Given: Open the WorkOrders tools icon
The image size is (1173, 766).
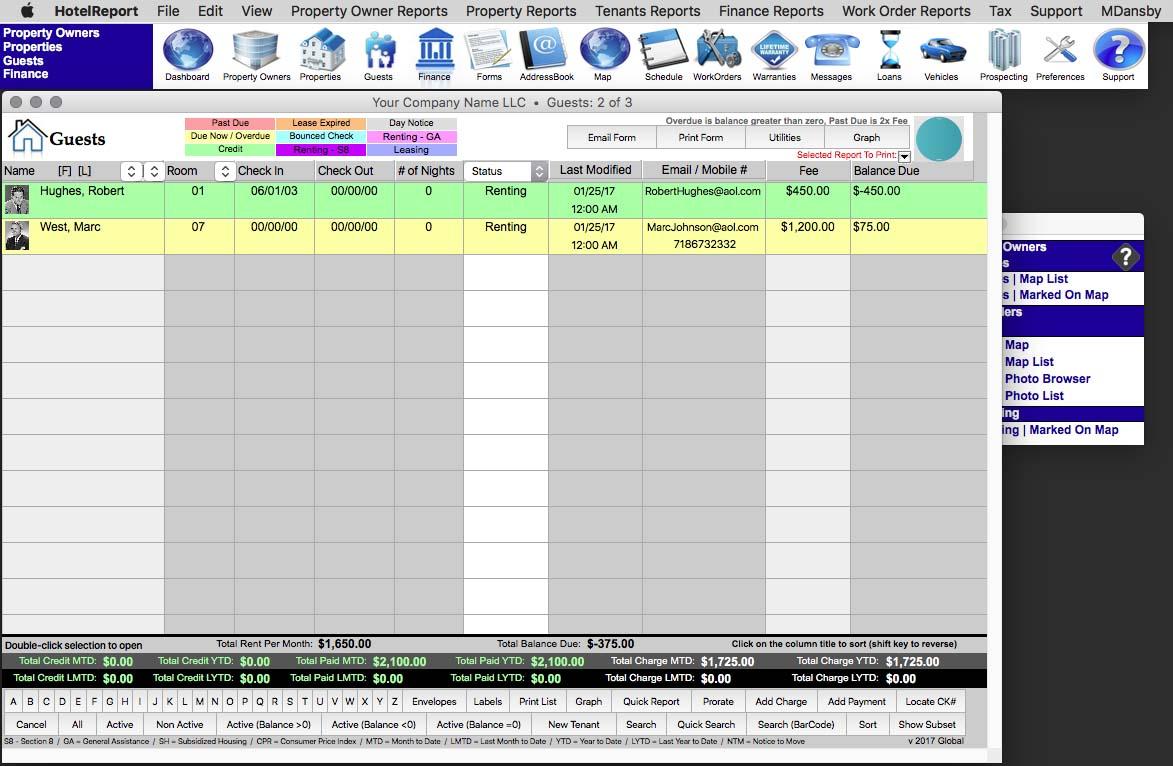Looking at the screenshot, I should (x=717, y=49).
